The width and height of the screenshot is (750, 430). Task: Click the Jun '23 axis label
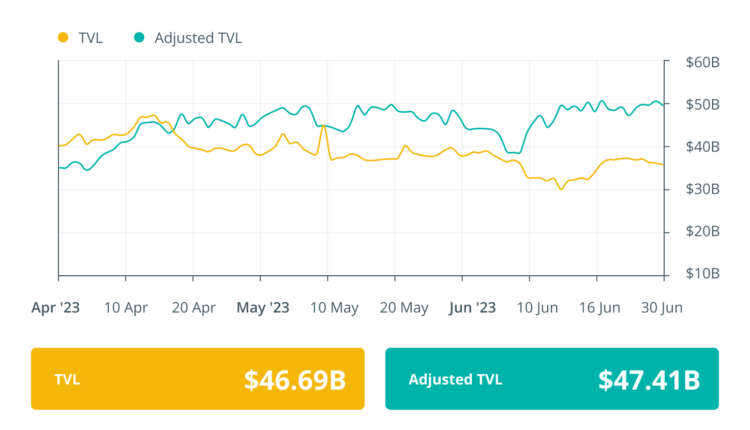point(470,308)
